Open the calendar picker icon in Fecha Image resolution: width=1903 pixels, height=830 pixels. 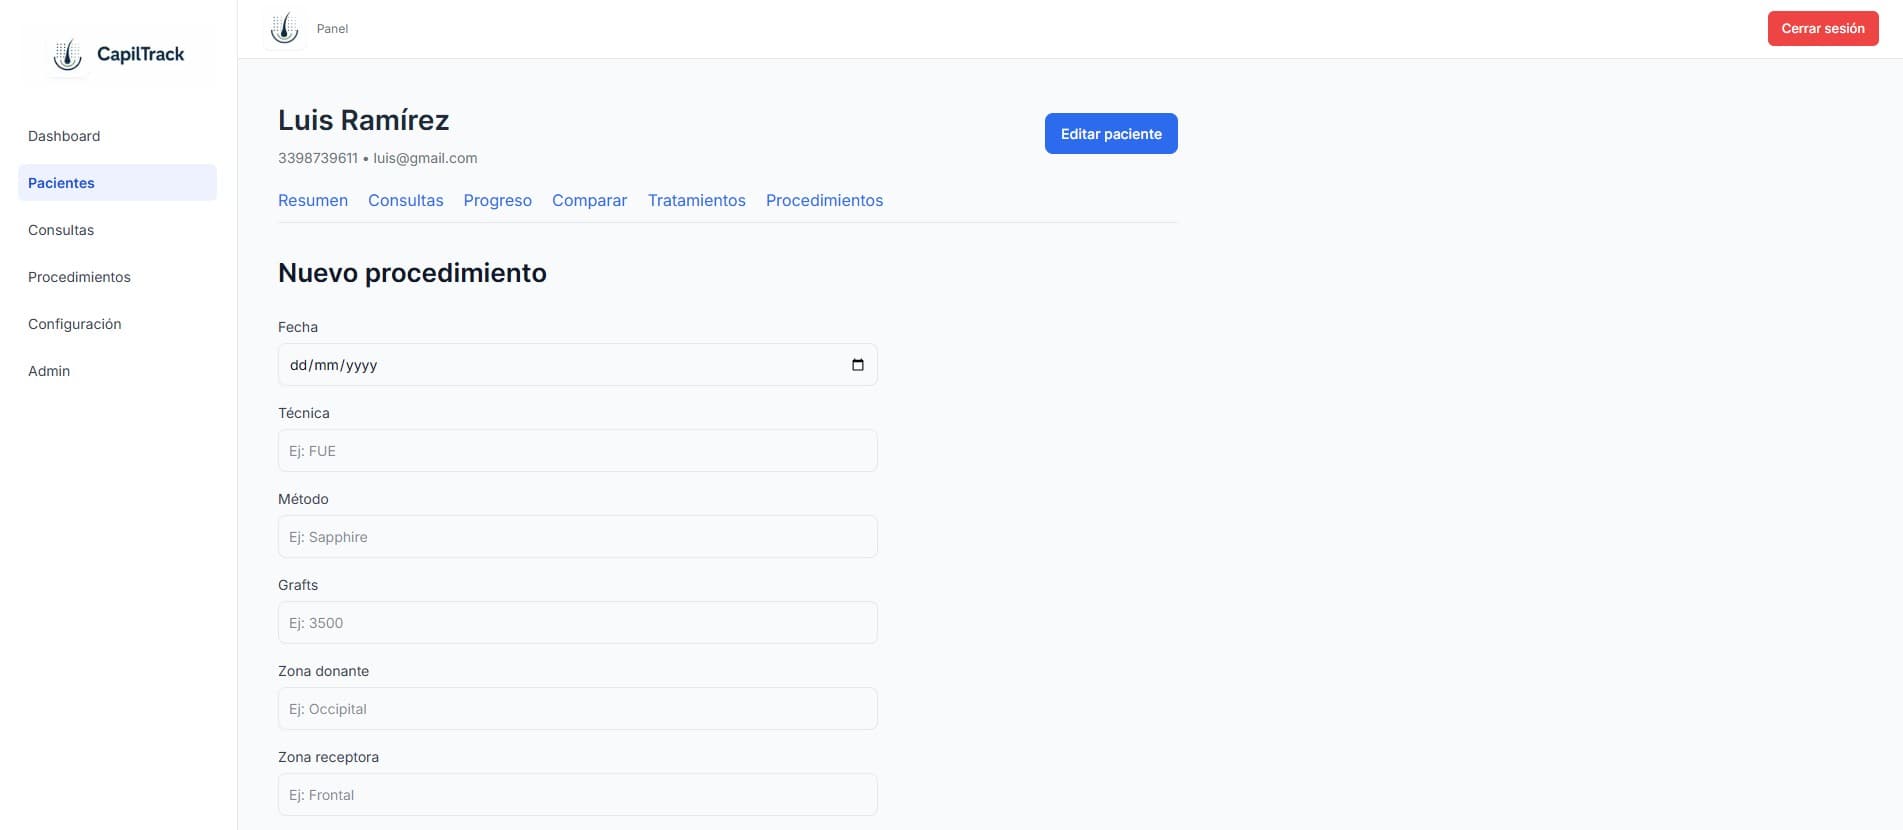point(857,365)
